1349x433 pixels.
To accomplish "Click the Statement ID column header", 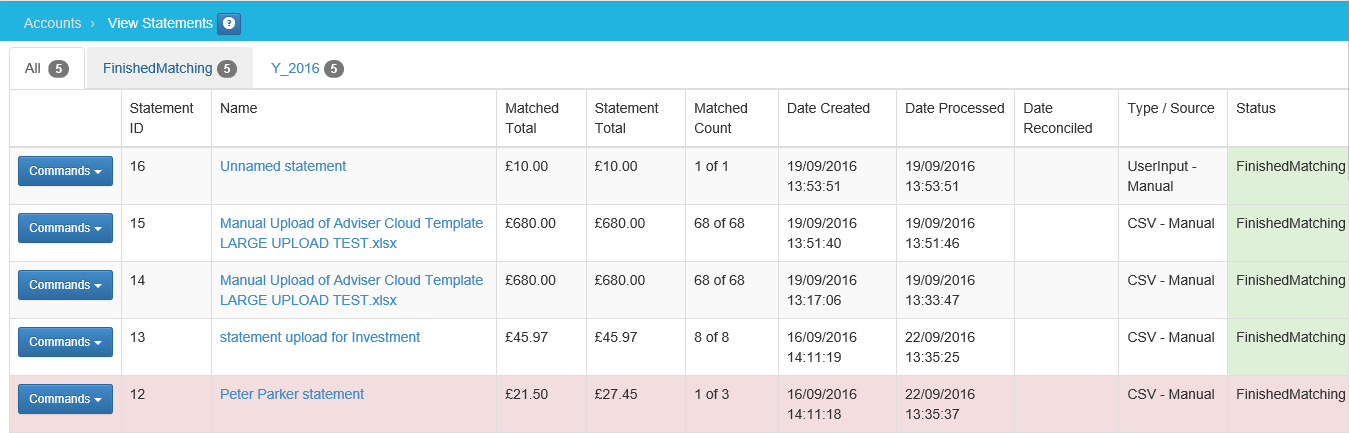I will [x=161, y=117].
